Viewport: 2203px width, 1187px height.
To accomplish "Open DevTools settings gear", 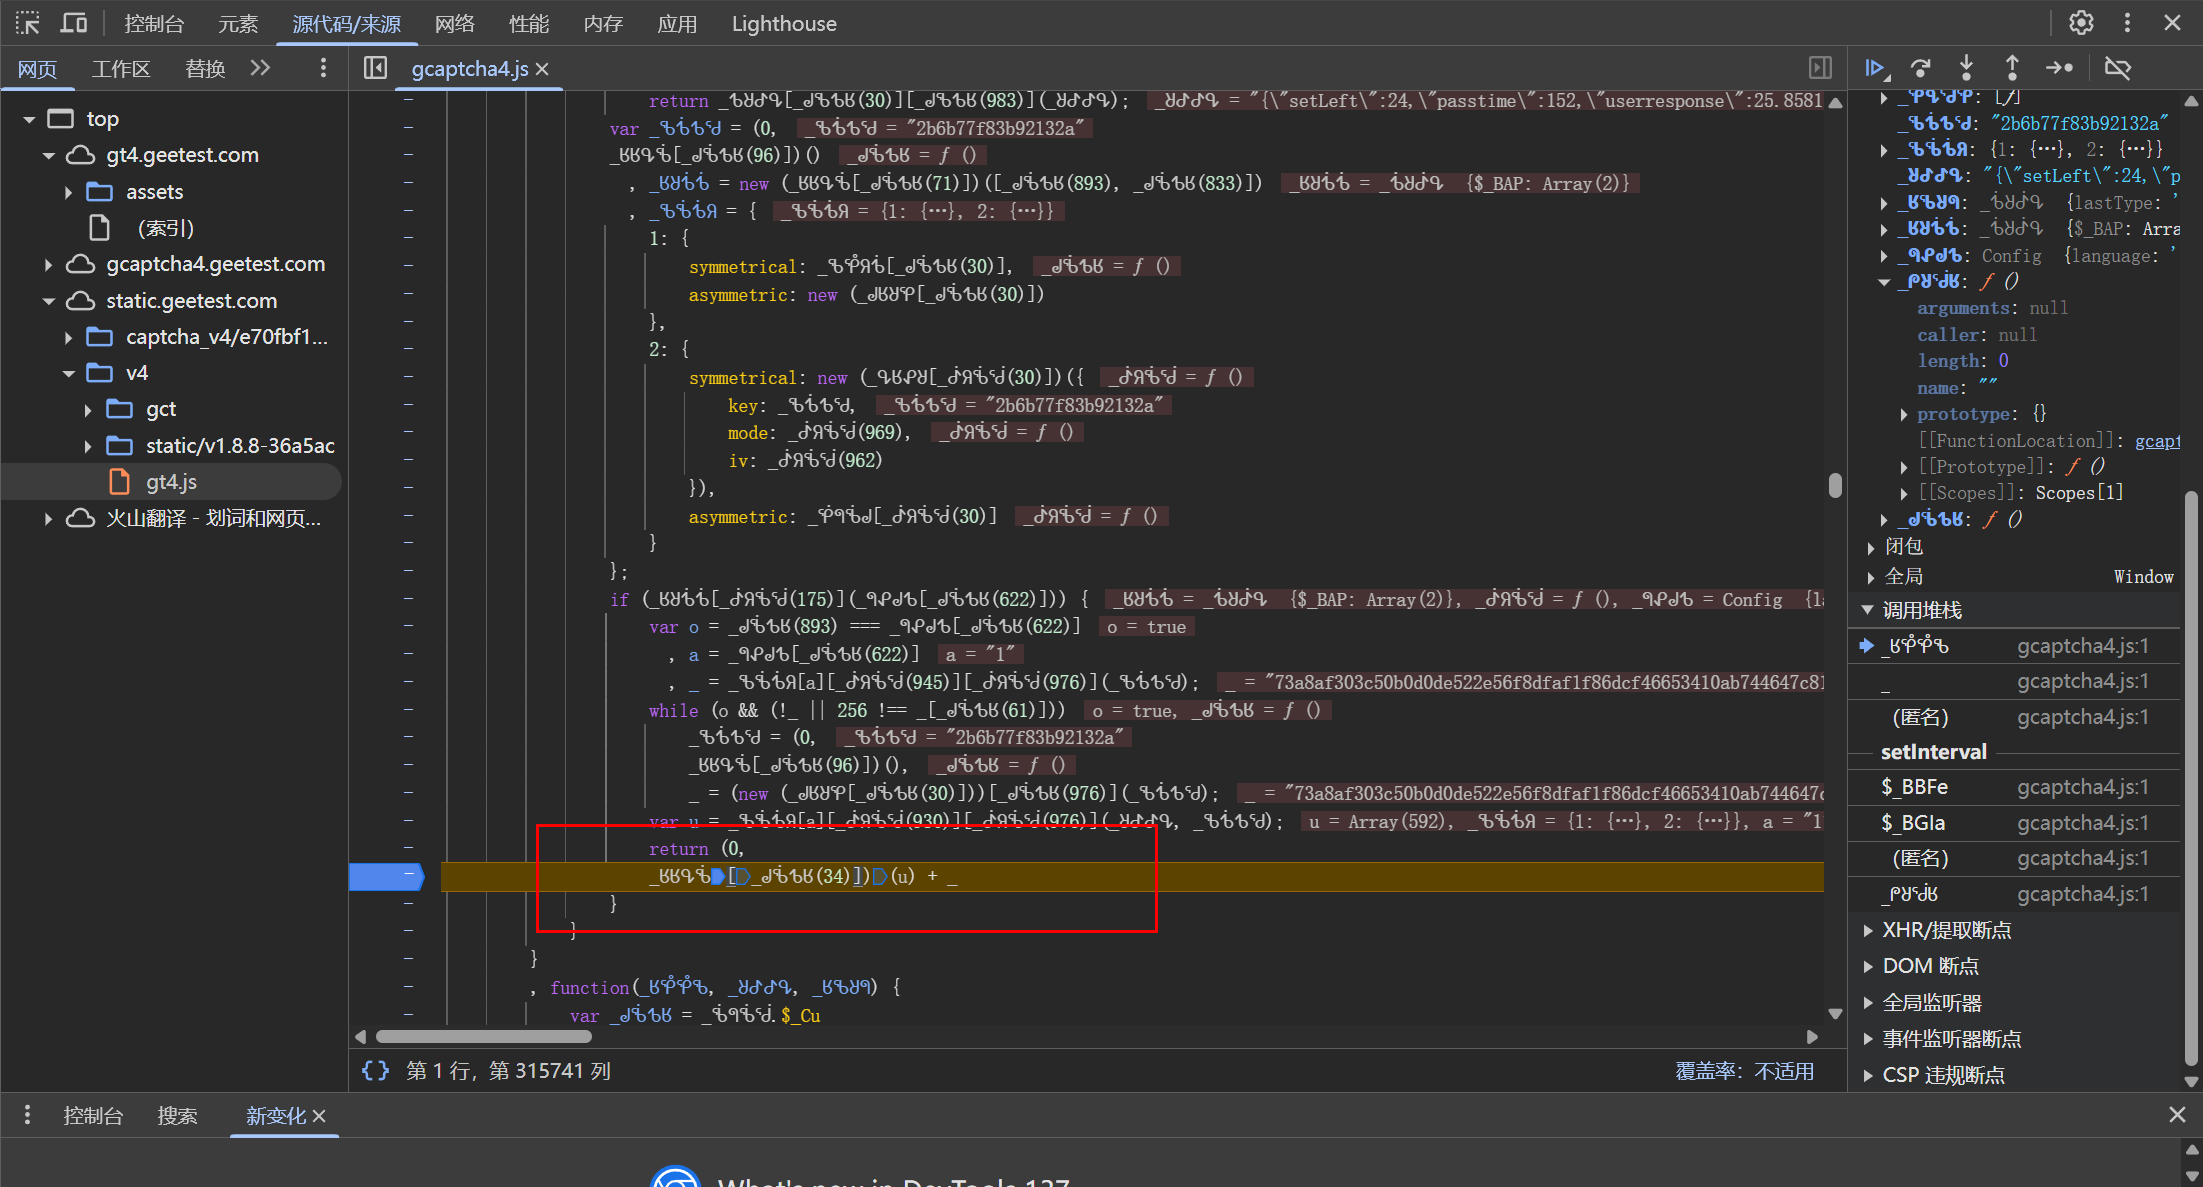I will (2081, 23).
